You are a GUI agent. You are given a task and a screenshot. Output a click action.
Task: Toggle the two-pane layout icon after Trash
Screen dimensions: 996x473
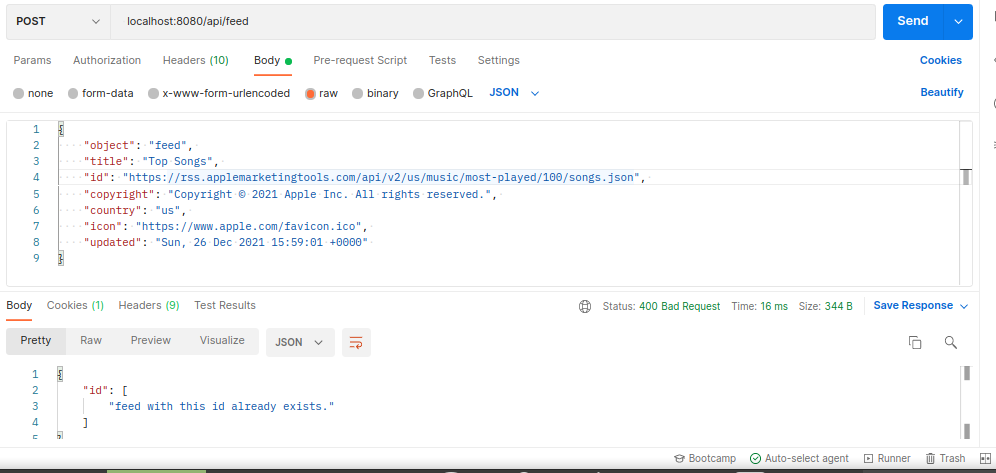pos(986,458)
